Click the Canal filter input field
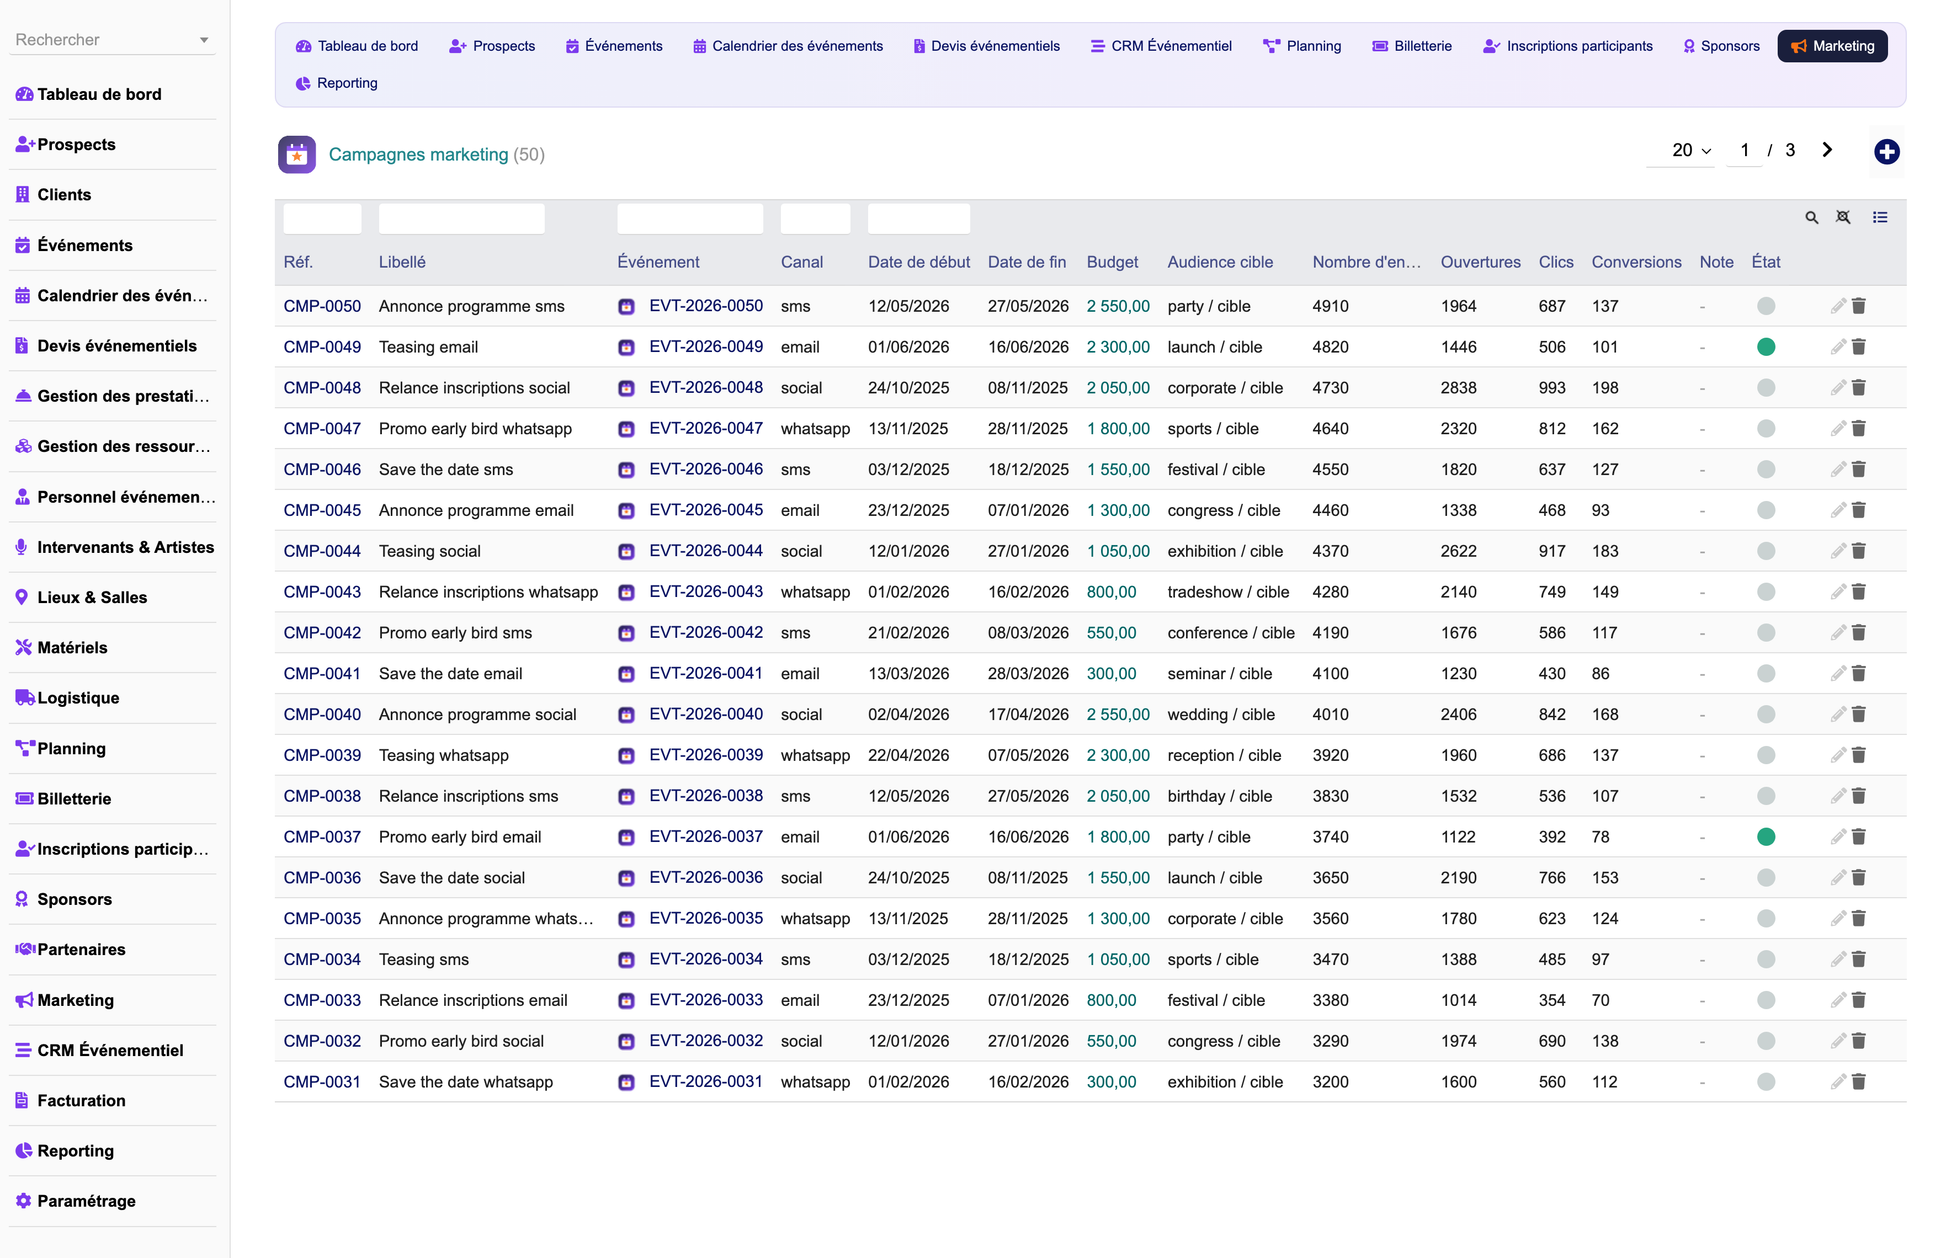Screen dimensions: 1946x1258 click(x=815, y=218)
